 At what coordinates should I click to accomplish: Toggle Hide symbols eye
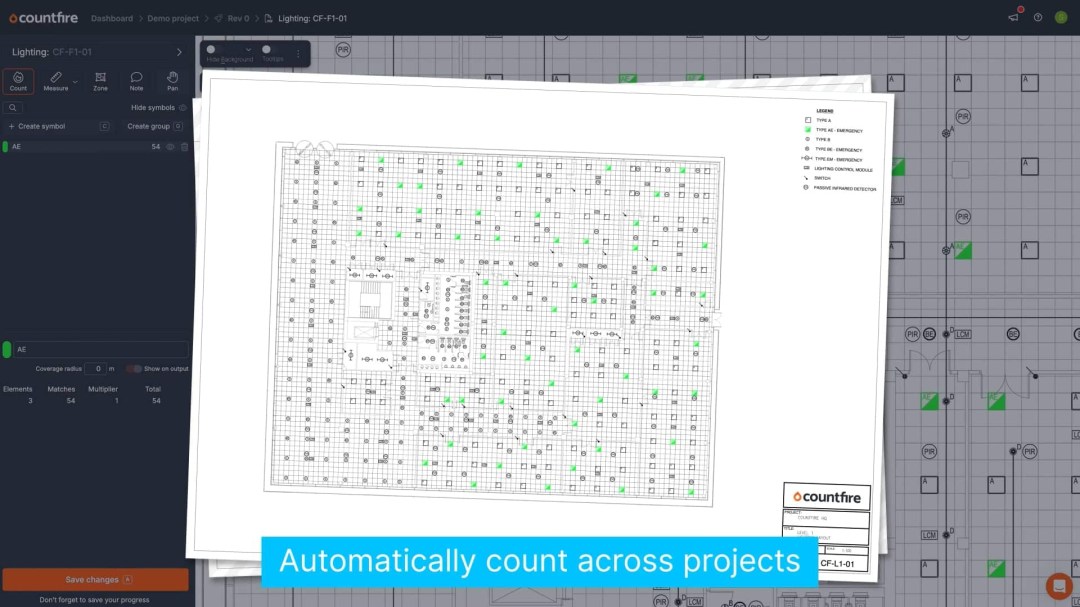click(183, 107)
